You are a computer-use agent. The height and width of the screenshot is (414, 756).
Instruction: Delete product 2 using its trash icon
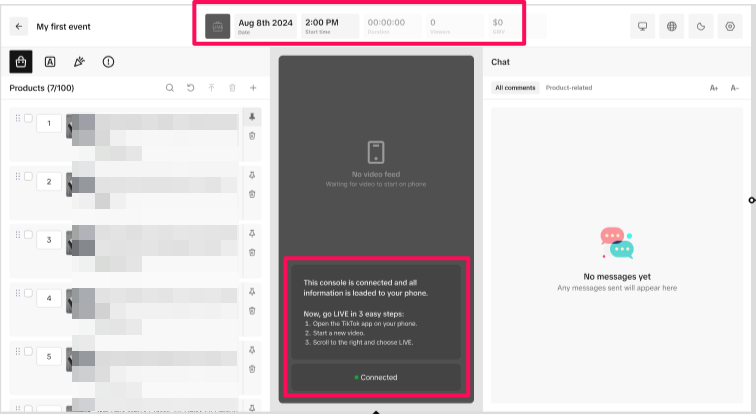[252, 194]
